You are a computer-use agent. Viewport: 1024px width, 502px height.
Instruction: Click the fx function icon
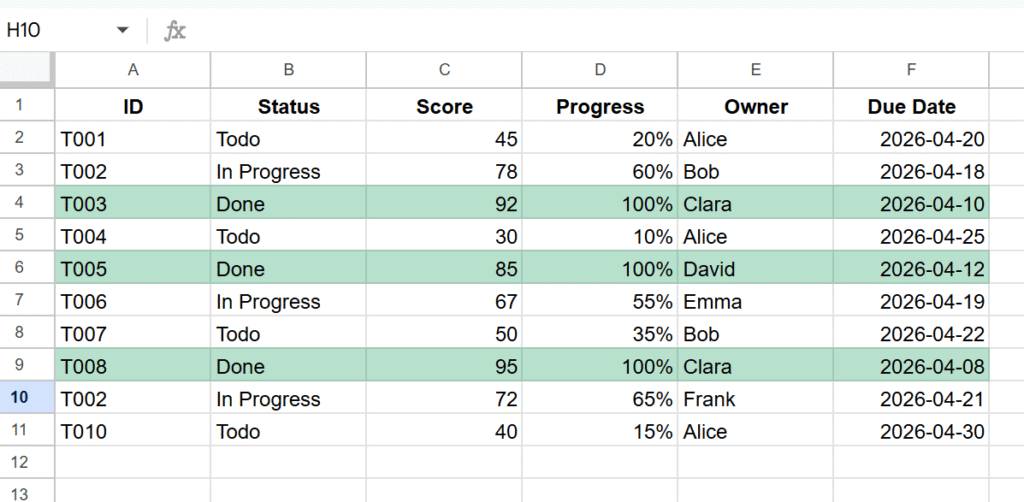click(175, 30)
